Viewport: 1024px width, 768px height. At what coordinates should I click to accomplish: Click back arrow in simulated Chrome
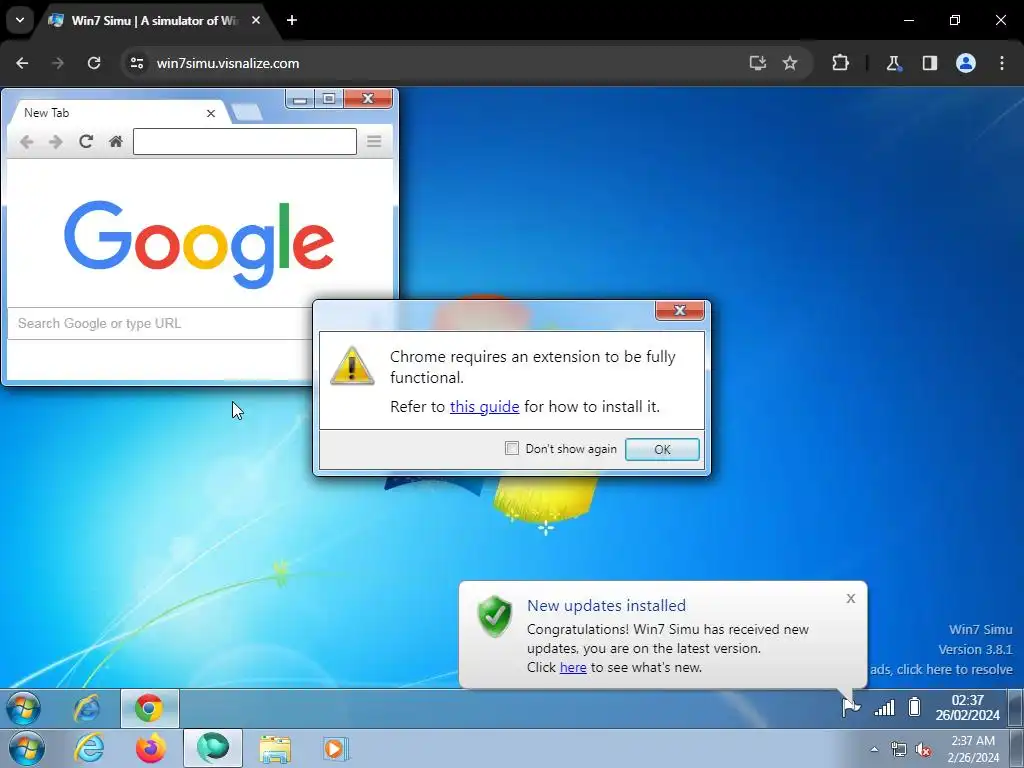[27, 142]
